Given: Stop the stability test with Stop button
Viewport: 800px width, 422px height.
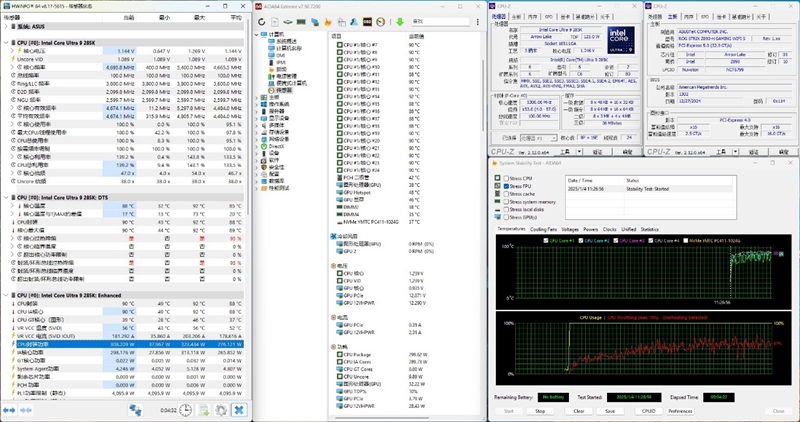Looking at the screenshot, I should (540, 411).
